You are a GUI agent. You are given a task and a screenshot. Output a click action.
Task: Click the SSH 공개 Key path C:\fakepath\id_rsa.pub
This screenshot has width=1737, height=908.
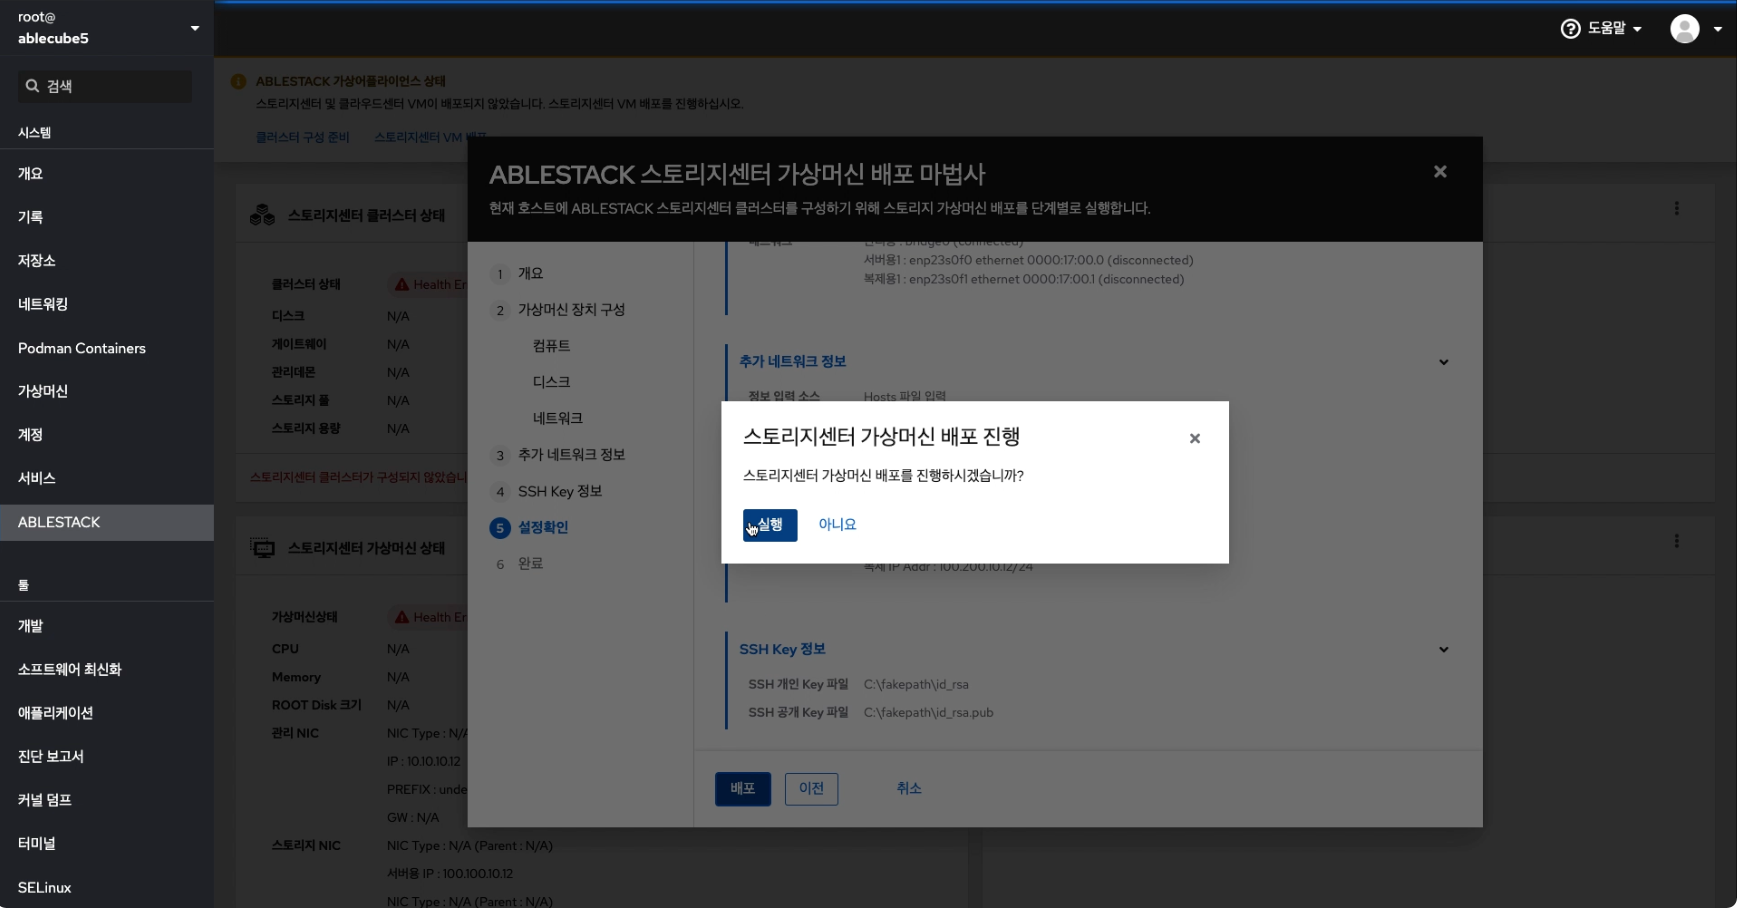click(928, 713)
